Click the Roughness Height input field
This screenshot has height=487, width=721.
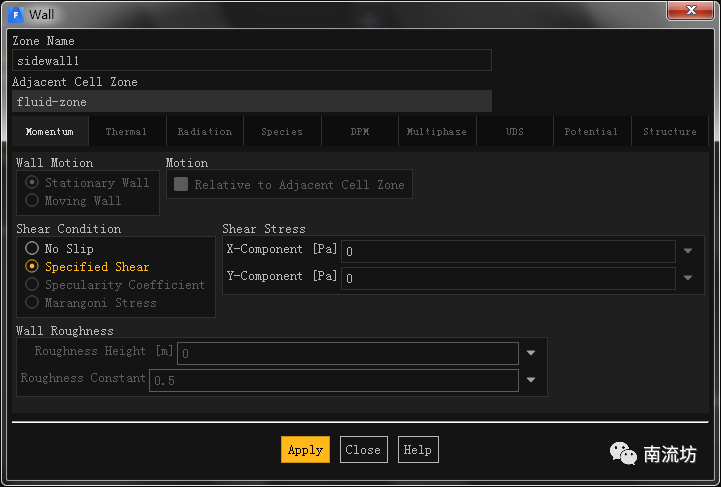(348, 353)
